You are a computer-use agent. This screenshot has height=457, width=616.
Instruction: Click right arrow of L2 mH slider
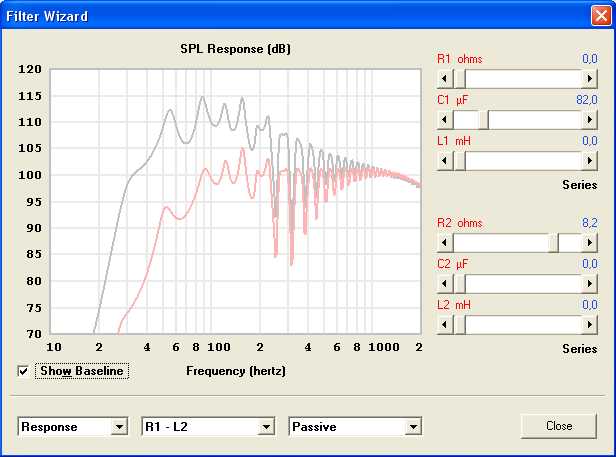point(590,325)
